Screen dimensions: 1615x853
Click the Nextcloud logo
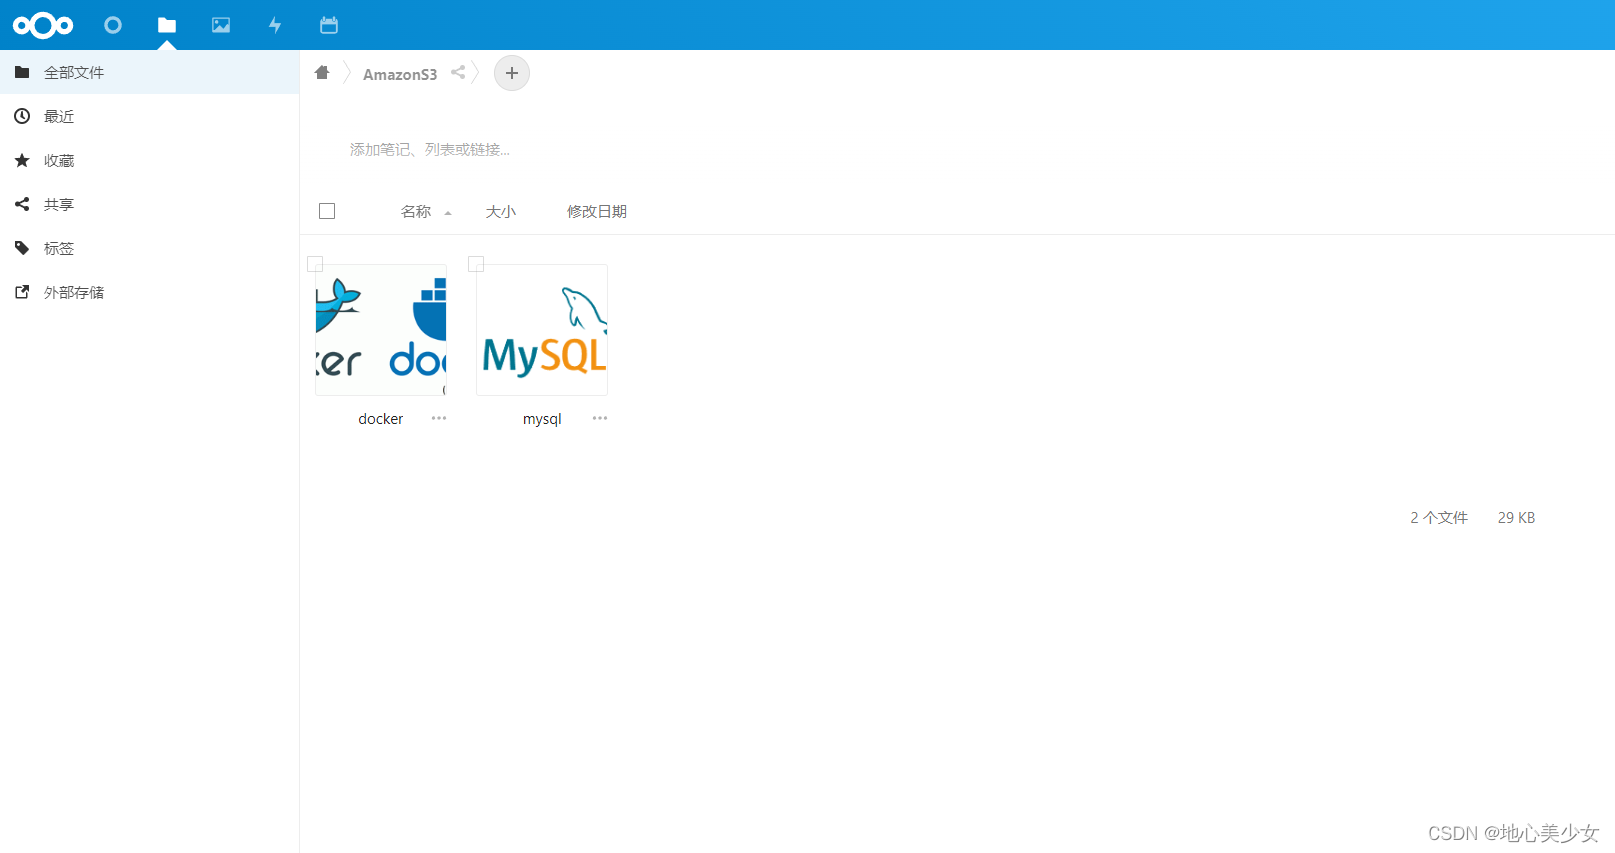43,25
